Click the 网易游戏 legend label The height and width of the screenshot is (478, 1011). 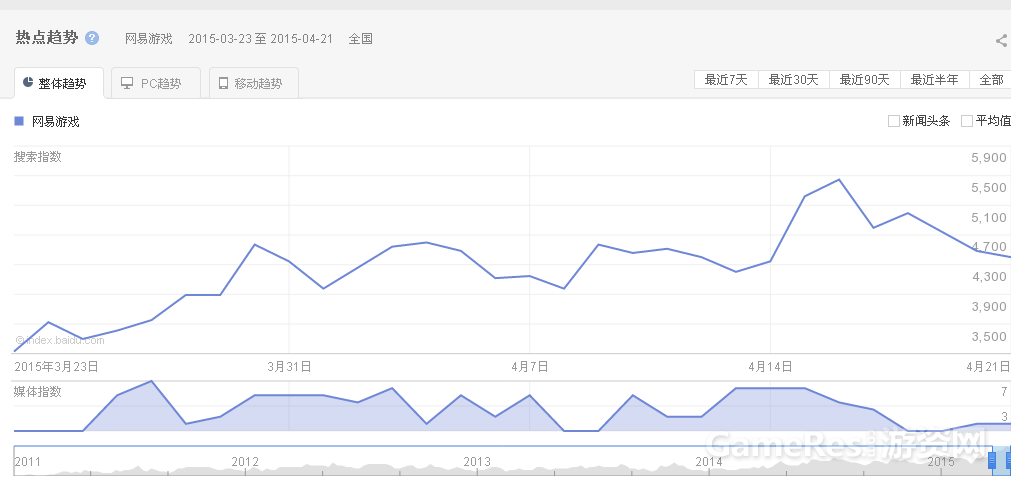(x=55, y=121)
